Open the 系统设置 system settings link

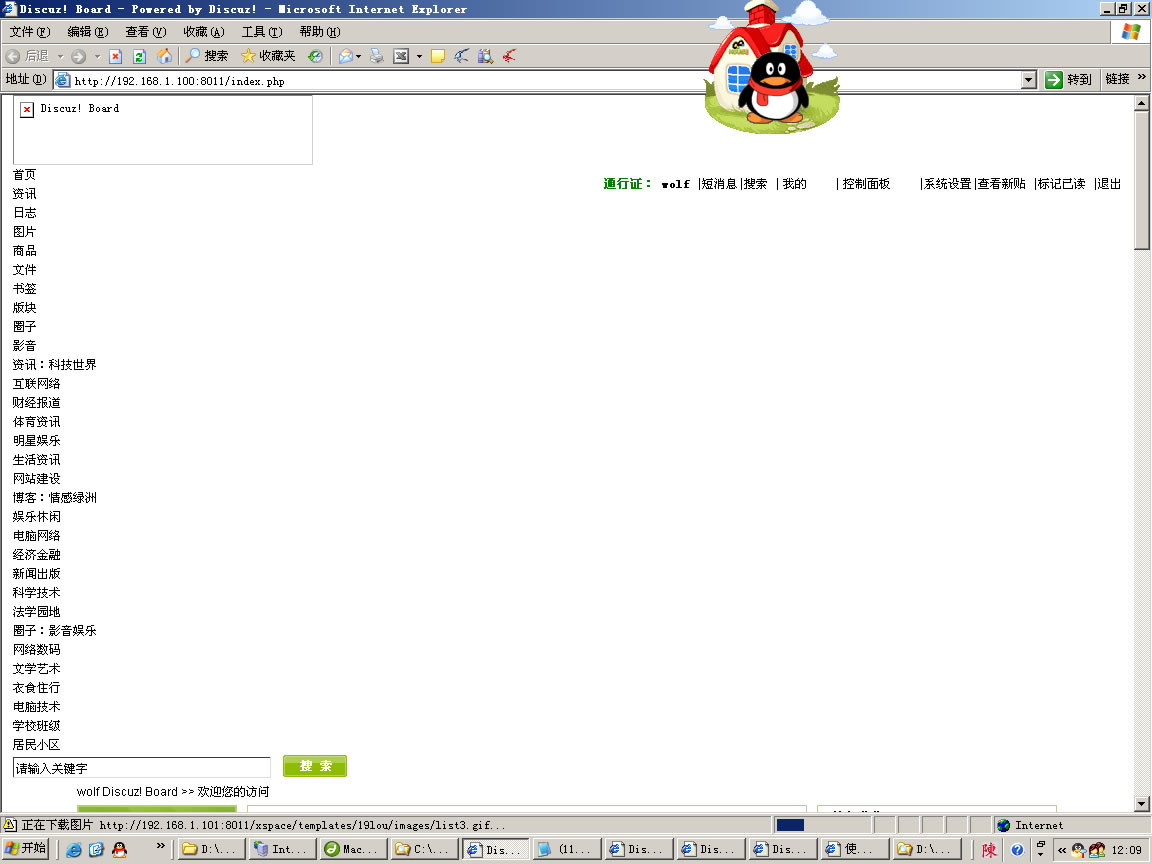click(x=948, y=184)
